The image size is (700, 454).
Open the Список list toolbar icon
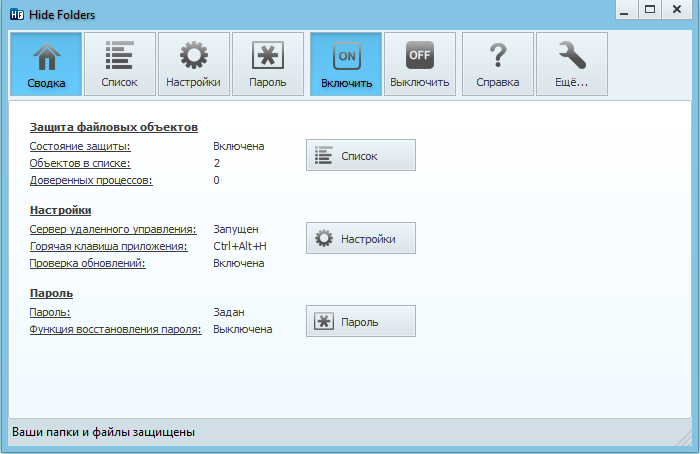[x=120, y=64]
